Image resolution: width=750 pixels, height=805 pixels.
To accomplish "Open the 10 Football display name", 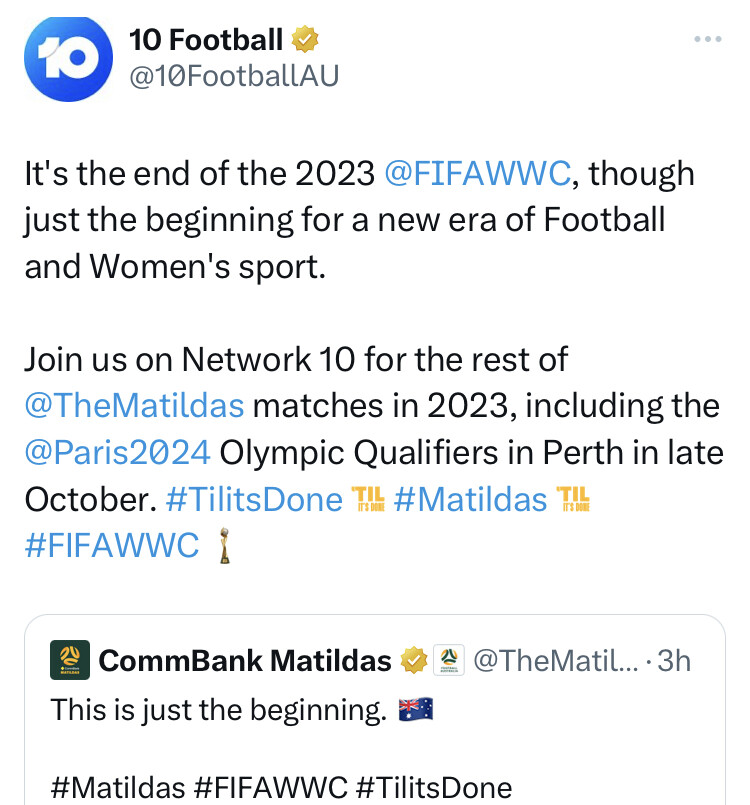I will (x=206, y=41).
